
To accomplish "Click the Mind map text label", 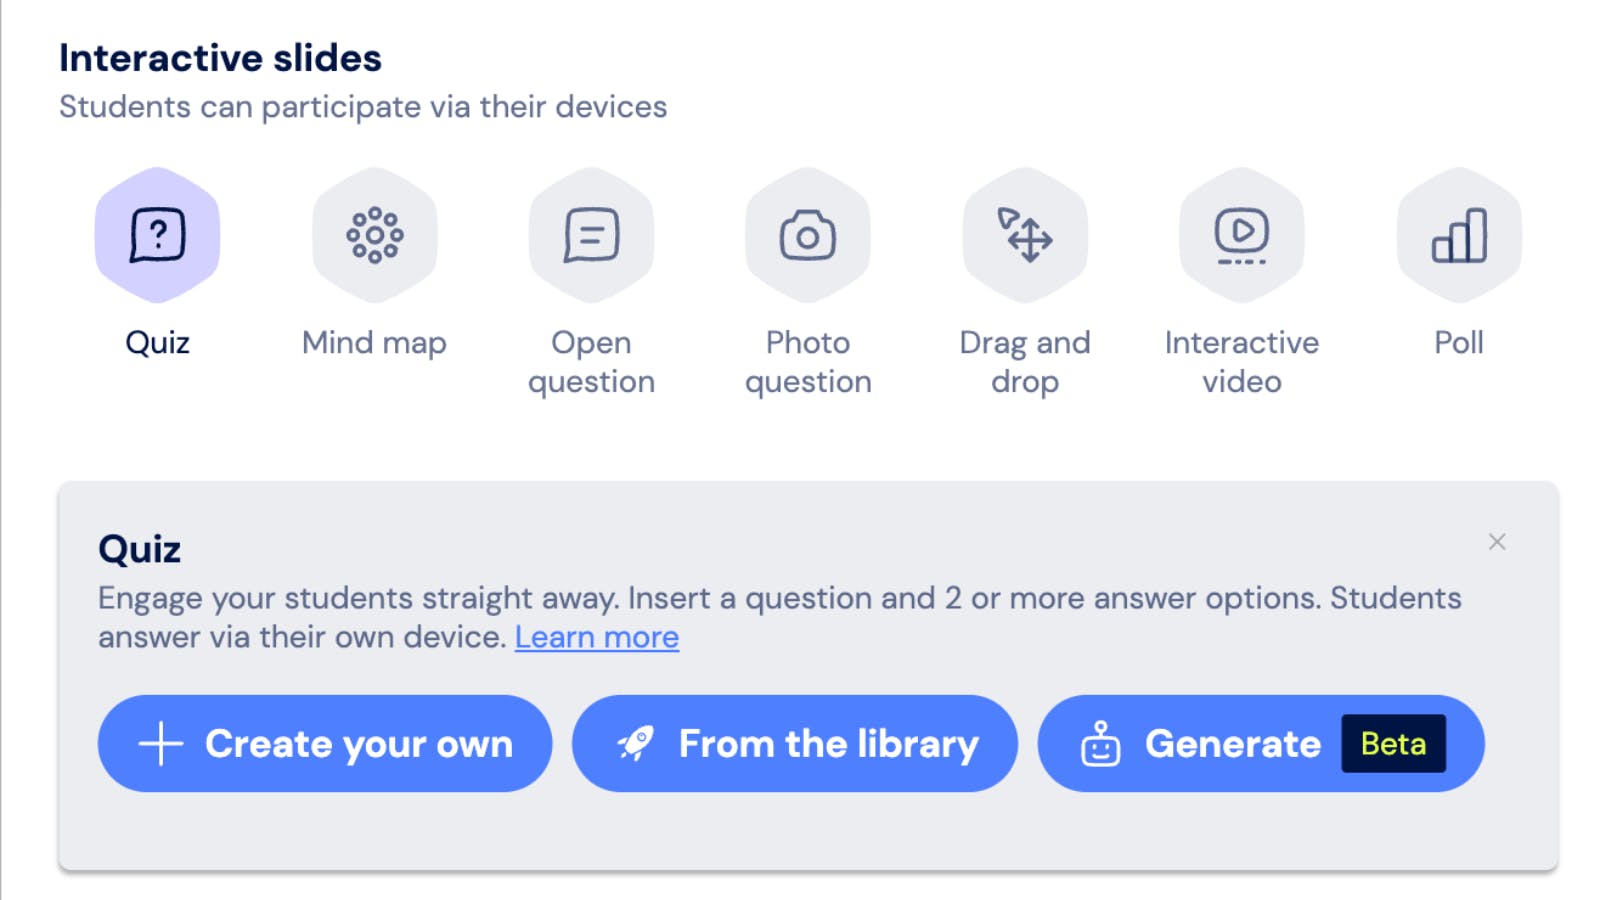I will (374, 343).
